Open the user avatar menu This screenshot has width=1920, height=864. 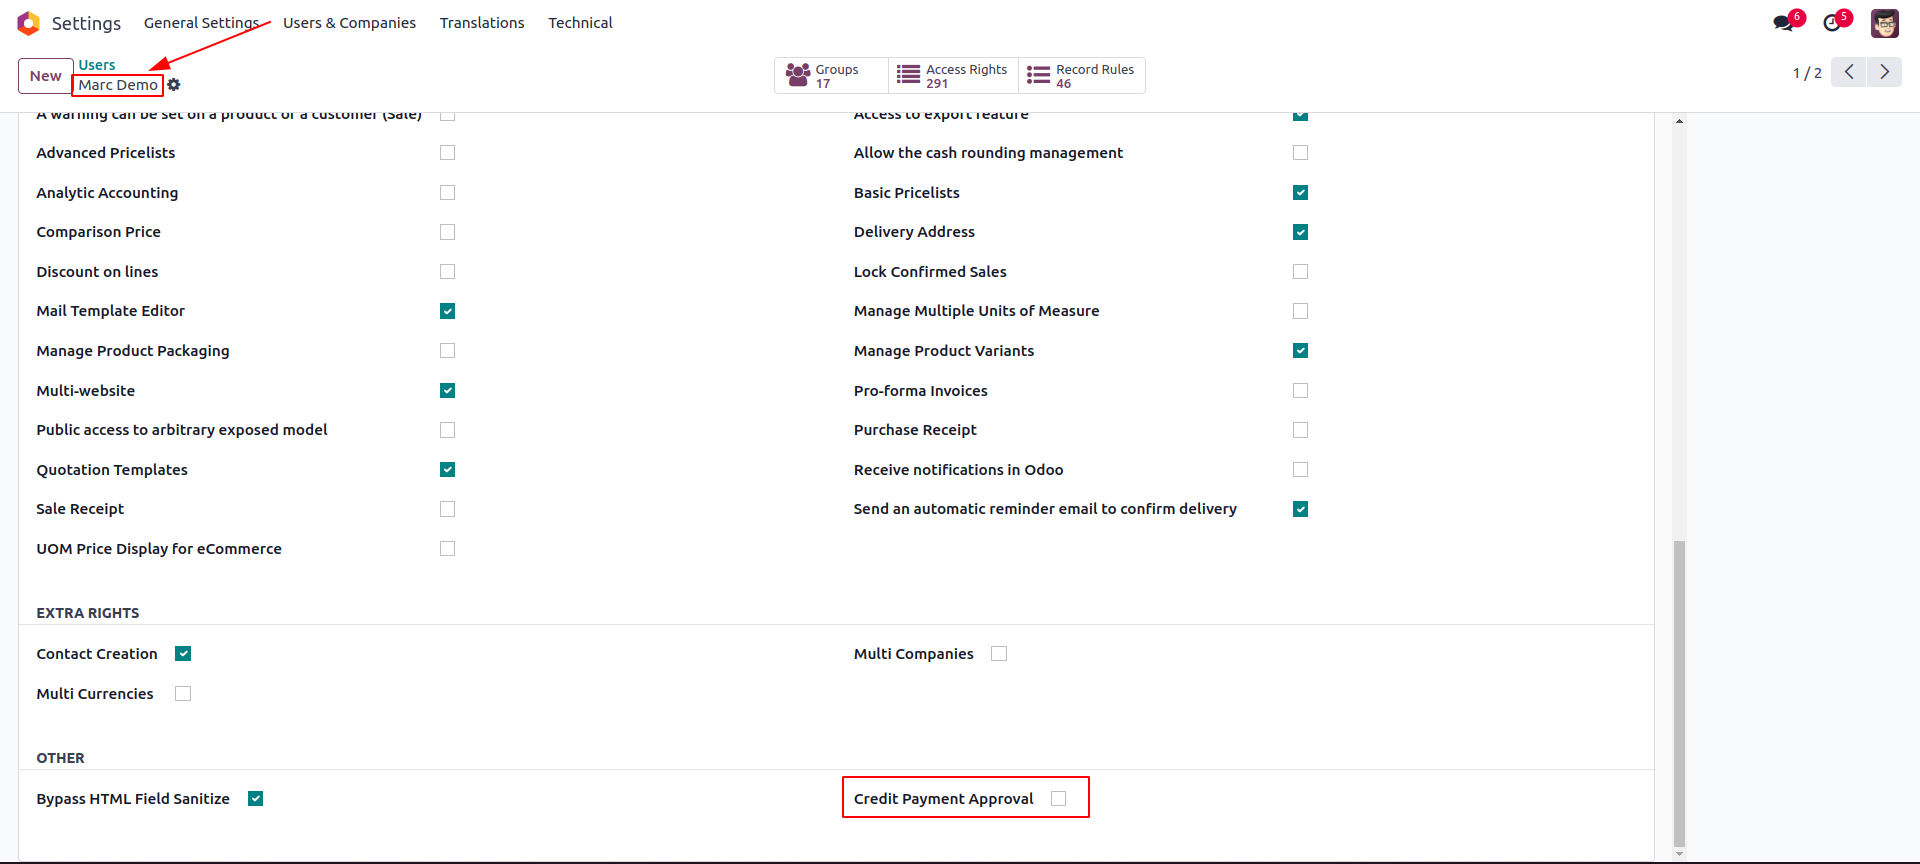(x=1885, y=23)
